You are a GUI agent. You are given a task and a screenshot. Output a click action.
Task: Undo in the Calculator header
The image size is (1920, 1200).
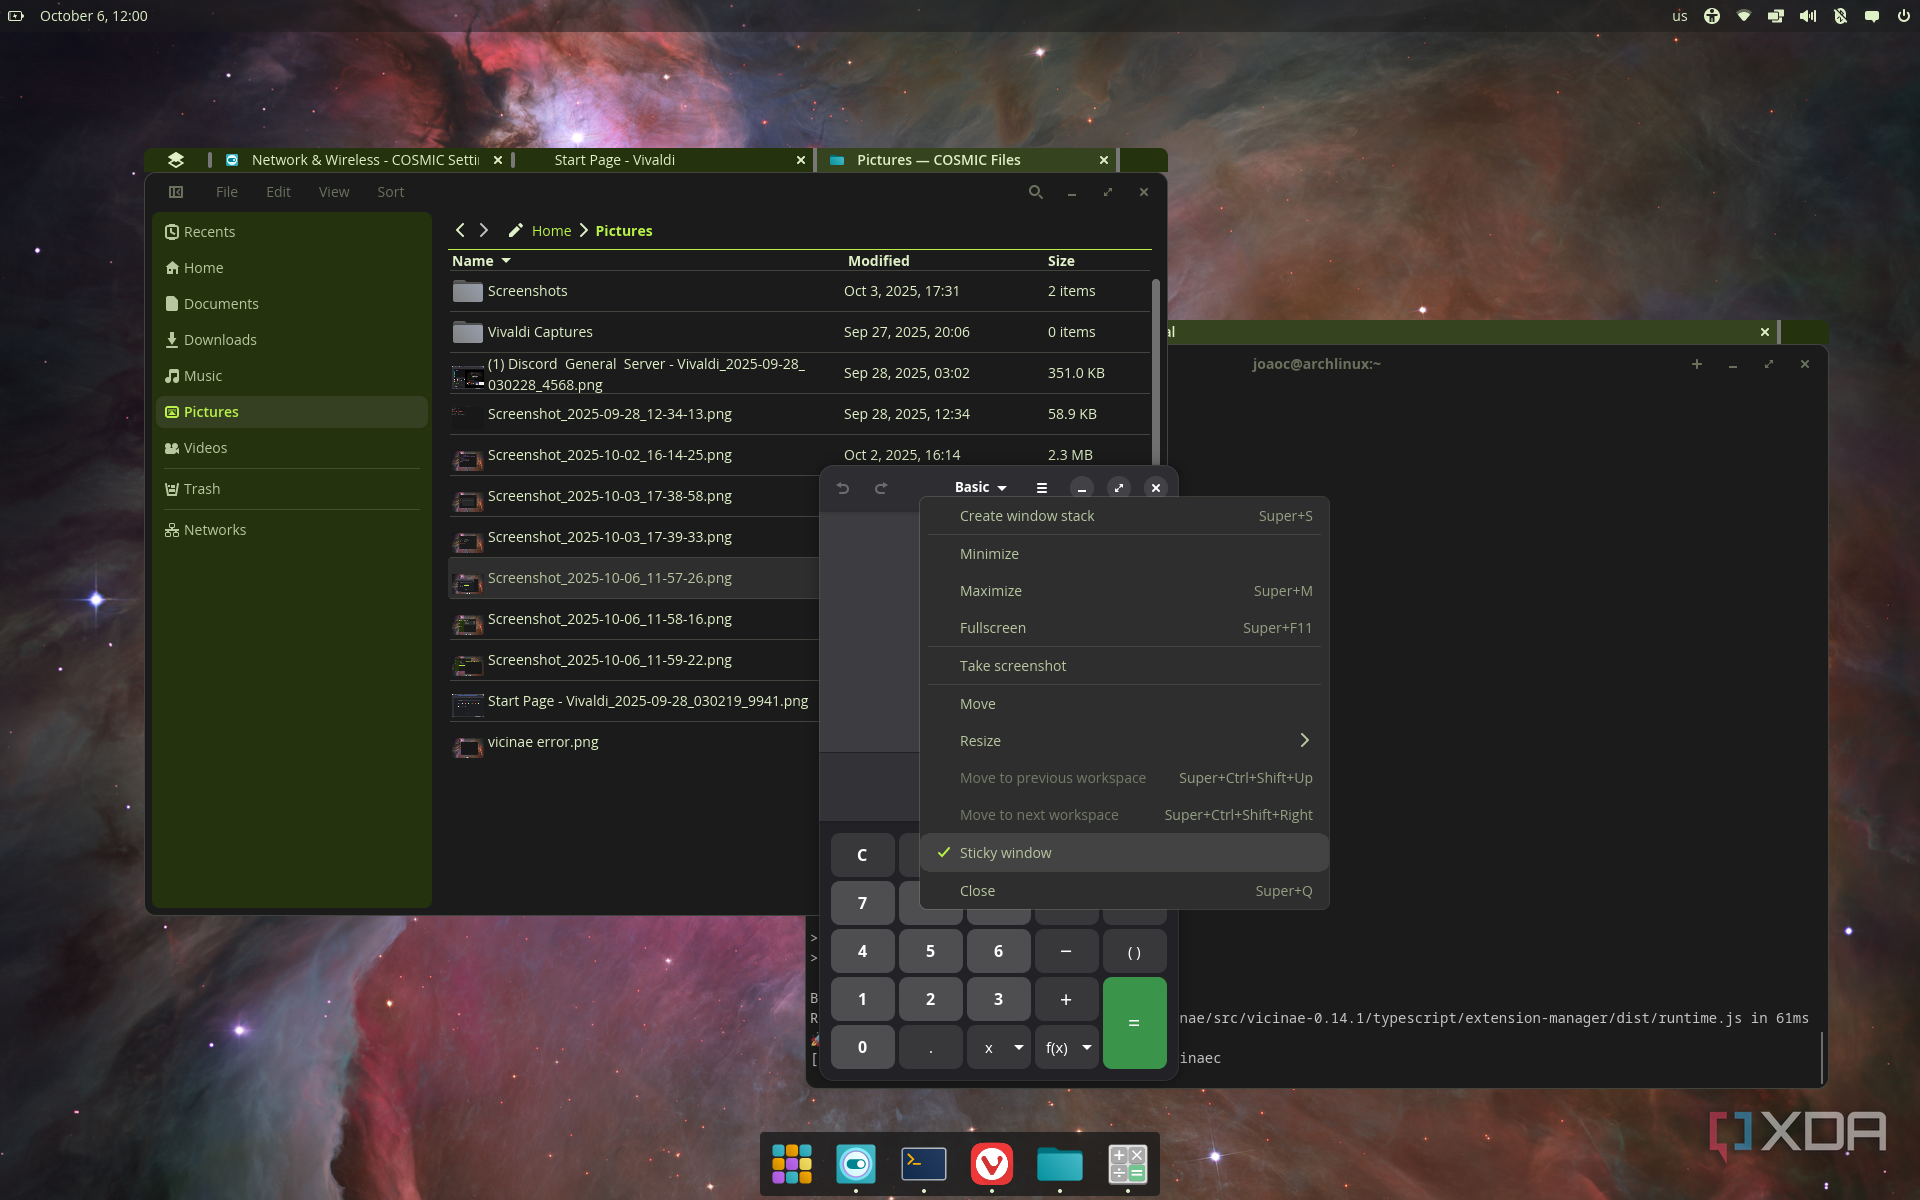[843, 488]
